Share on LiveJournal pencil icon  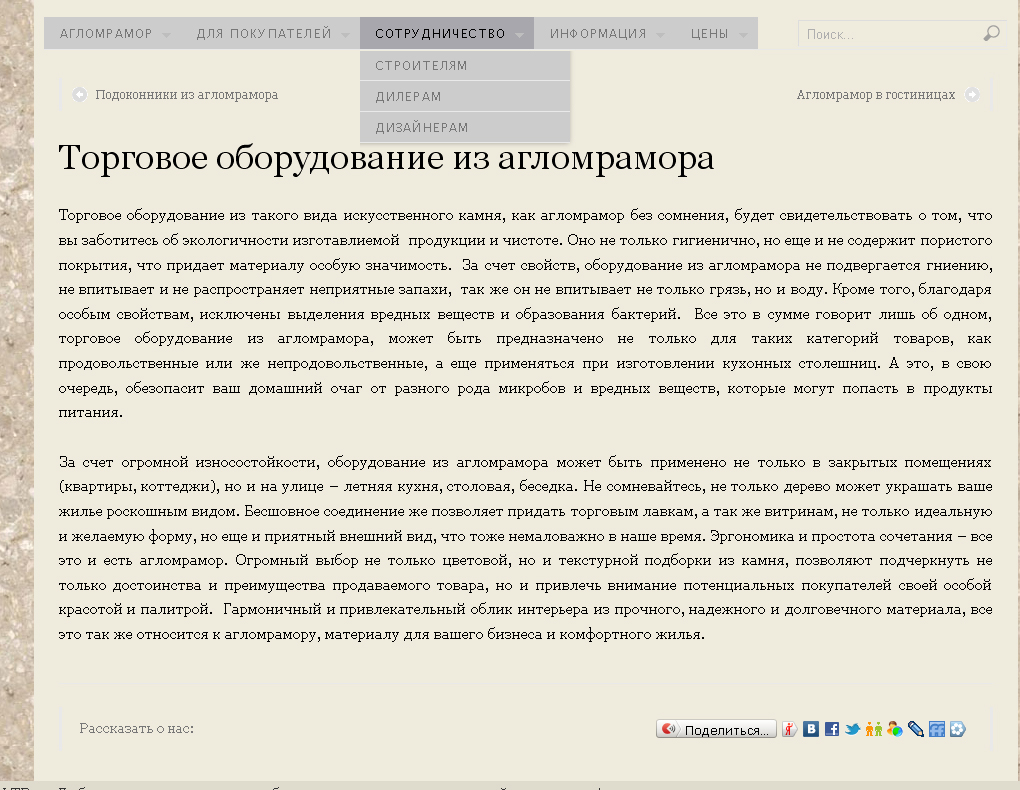coord(915,729)
